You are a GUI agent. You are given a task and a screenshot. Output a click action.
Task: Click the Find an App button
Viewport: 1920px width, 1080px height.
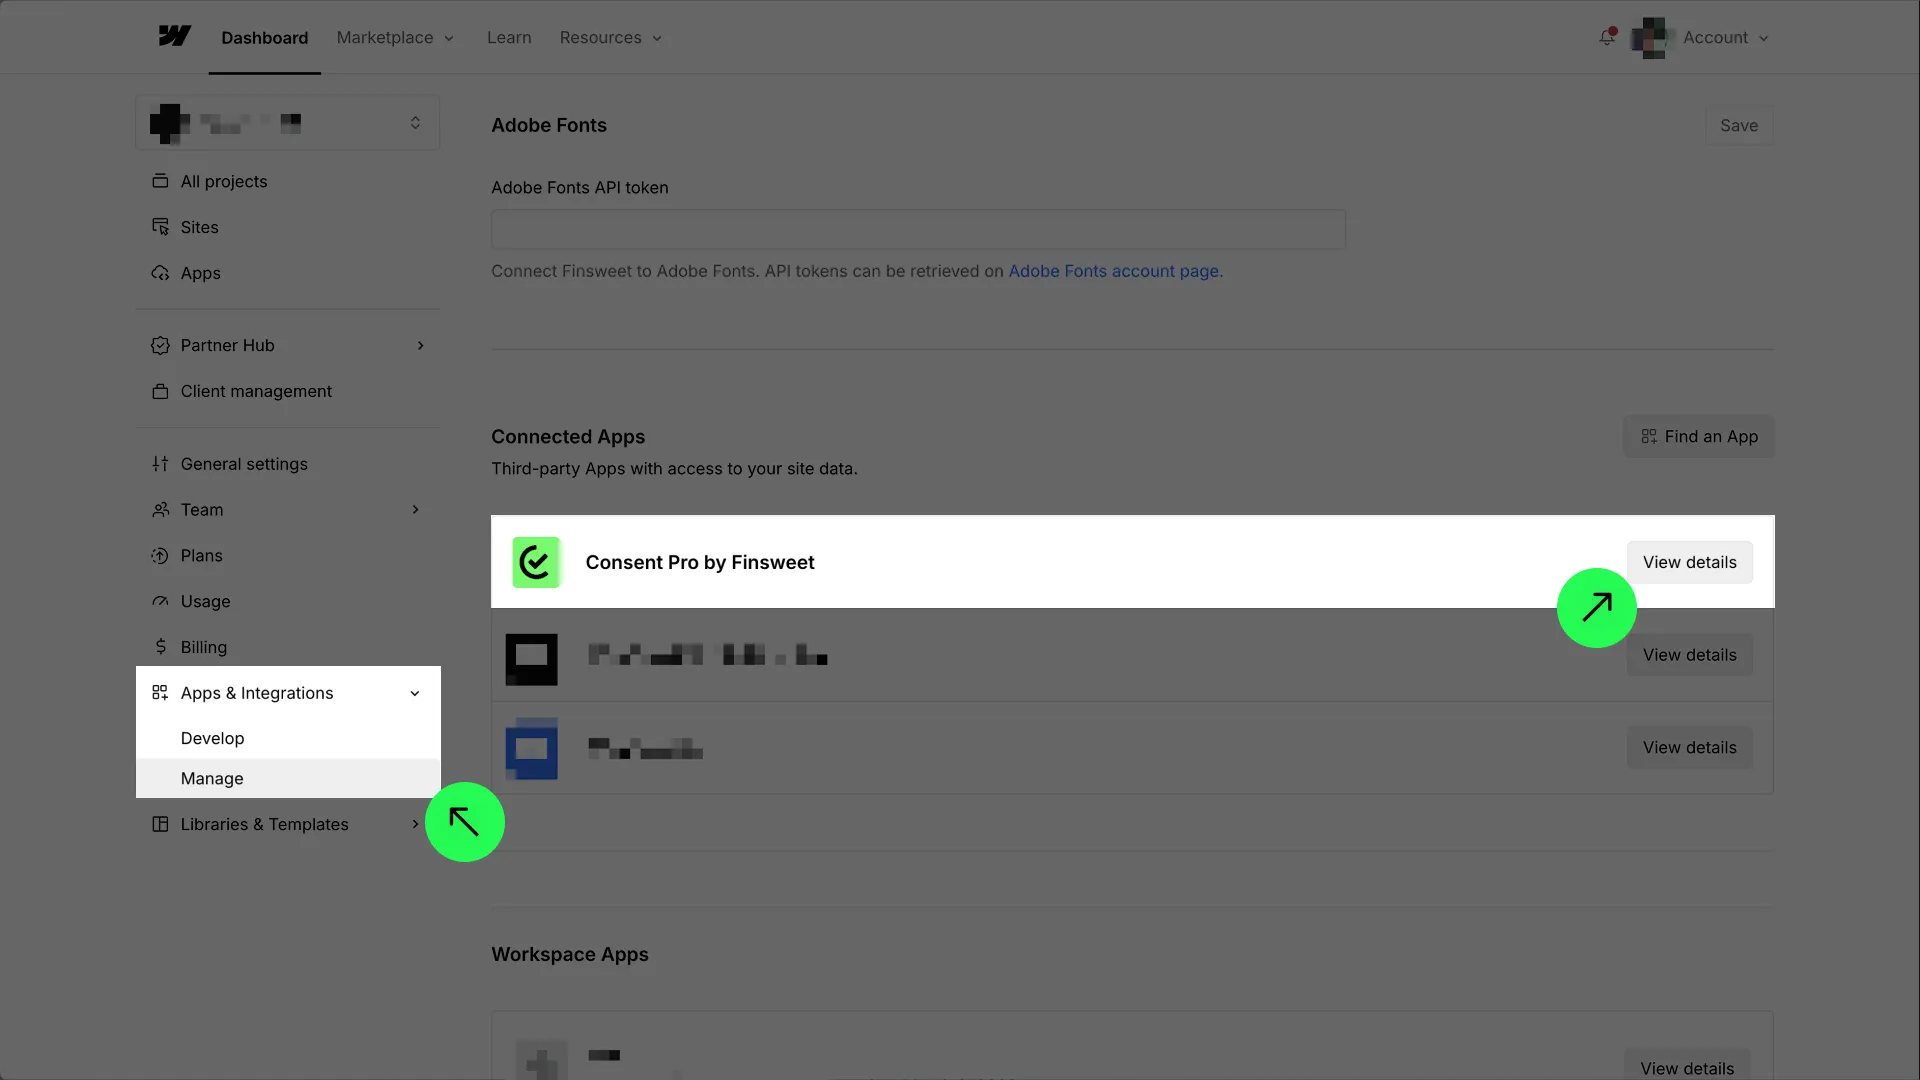coord(1698,437)
